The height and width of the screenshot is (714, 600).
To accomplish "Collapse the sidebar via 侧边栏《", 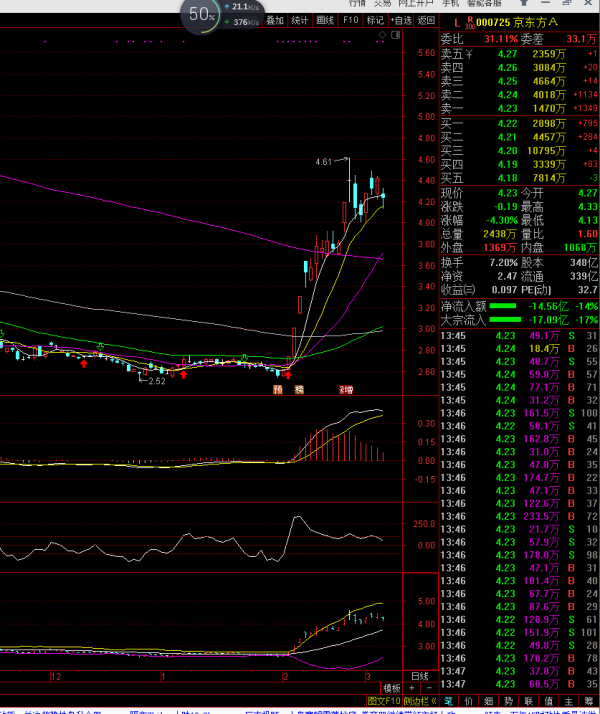I will 420,701.
